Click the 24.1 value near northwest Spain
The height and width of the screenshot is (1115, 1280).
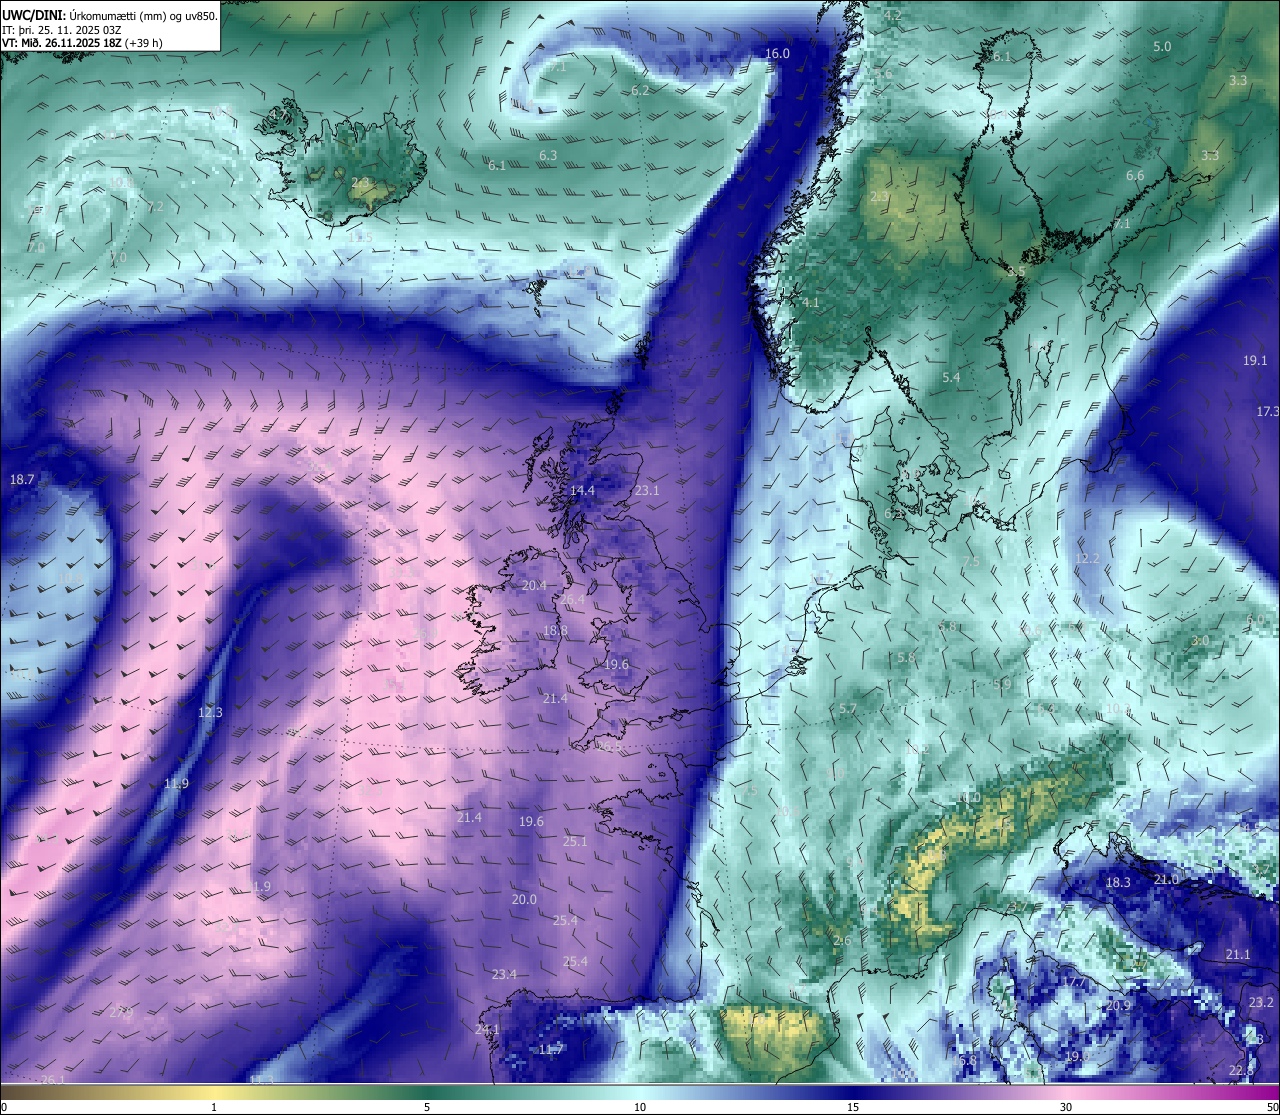click(x=487, y=1030)
